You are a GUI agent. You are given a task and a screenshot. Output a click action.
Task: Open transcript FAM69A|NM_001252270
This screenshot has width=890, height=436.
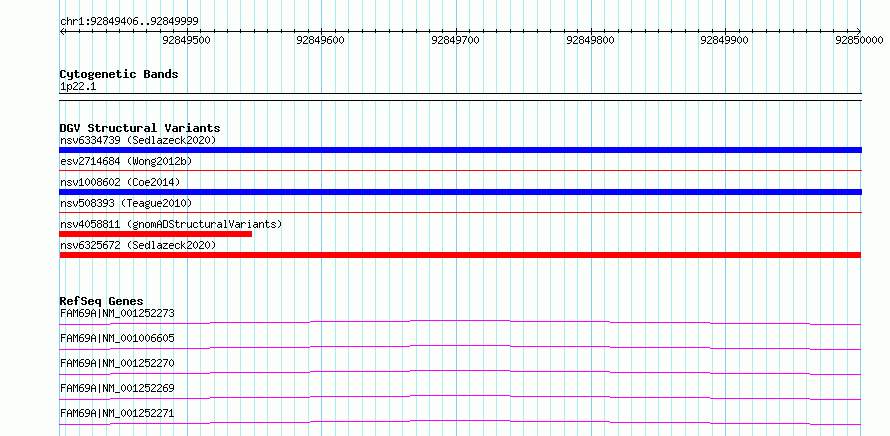117,363
